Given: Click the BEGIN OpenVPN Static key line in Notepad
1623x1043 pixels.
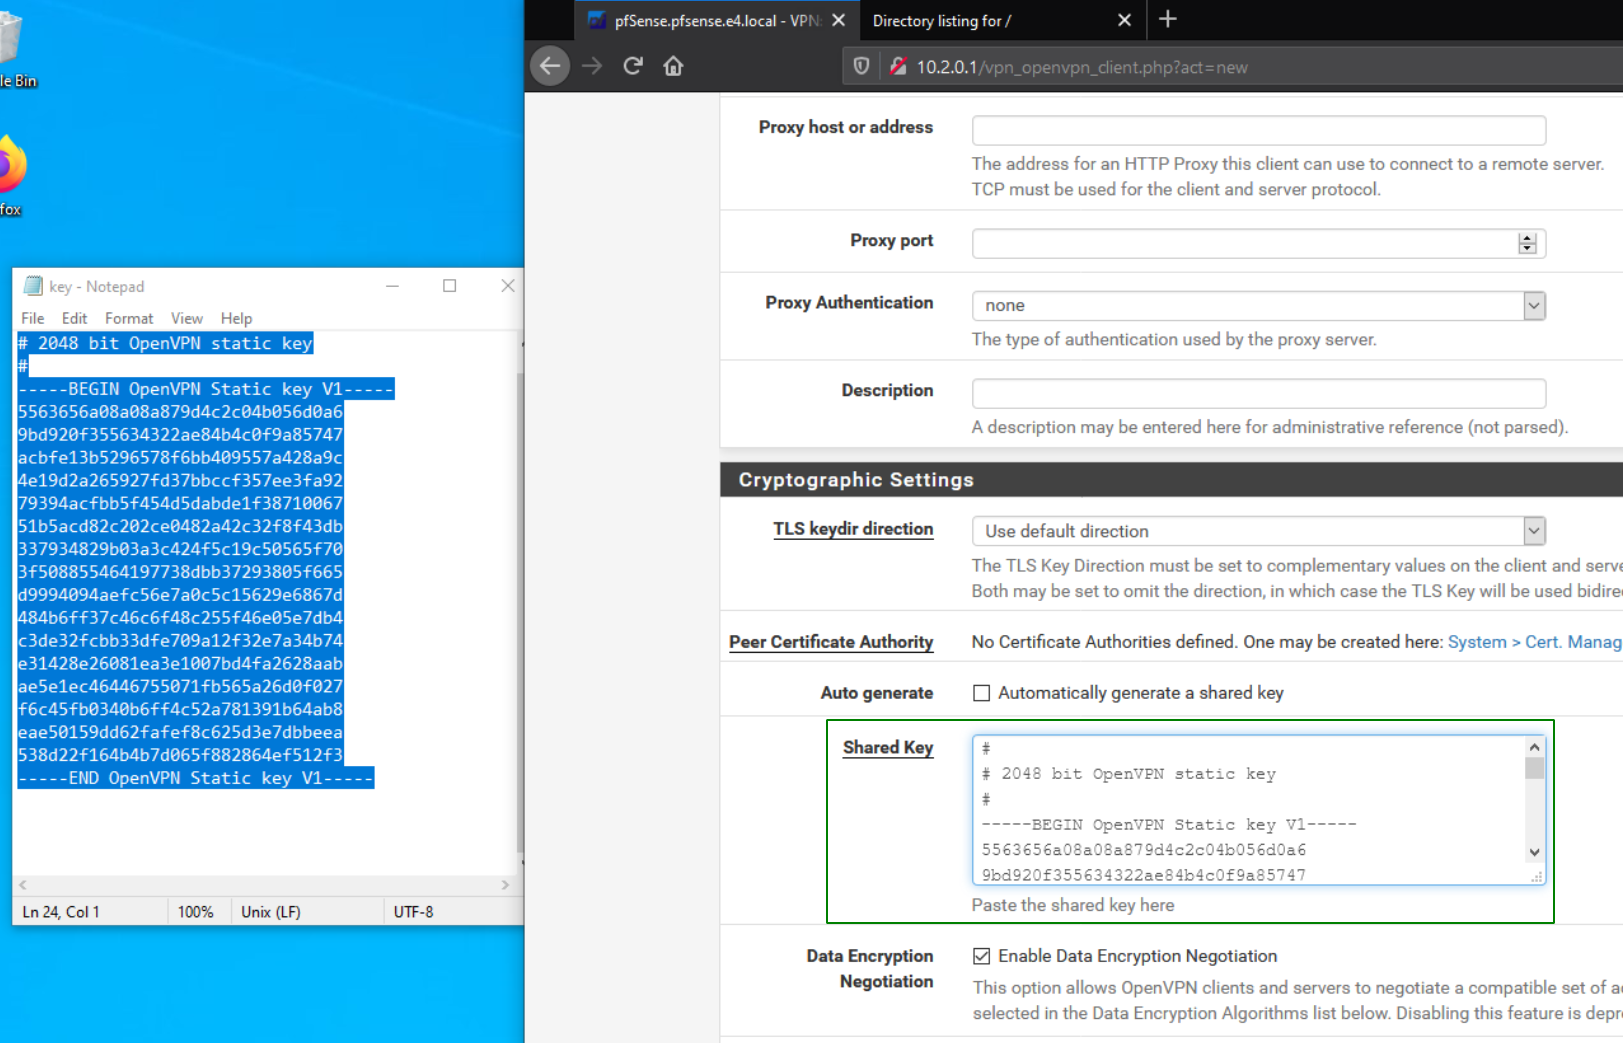Looking at the screenshot, I should 206,389.
